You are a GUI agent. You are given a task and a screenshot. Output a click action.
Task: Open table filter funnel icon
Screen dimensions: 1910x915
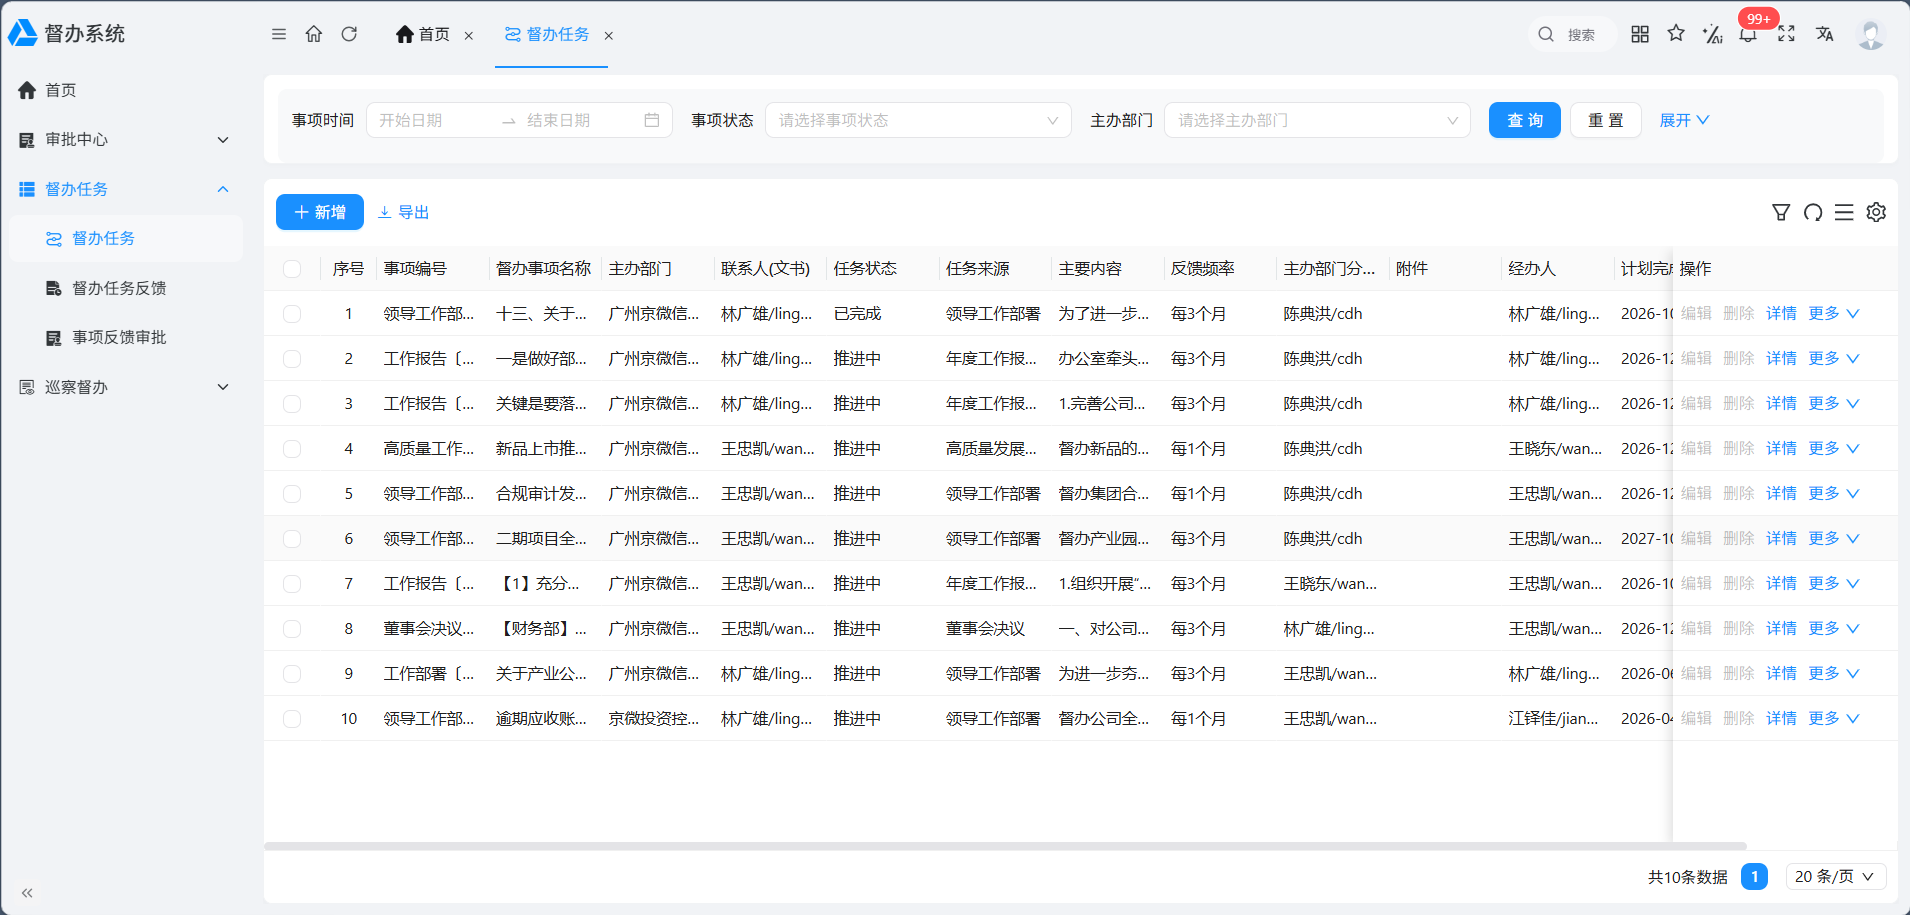tap(1781, 212)
